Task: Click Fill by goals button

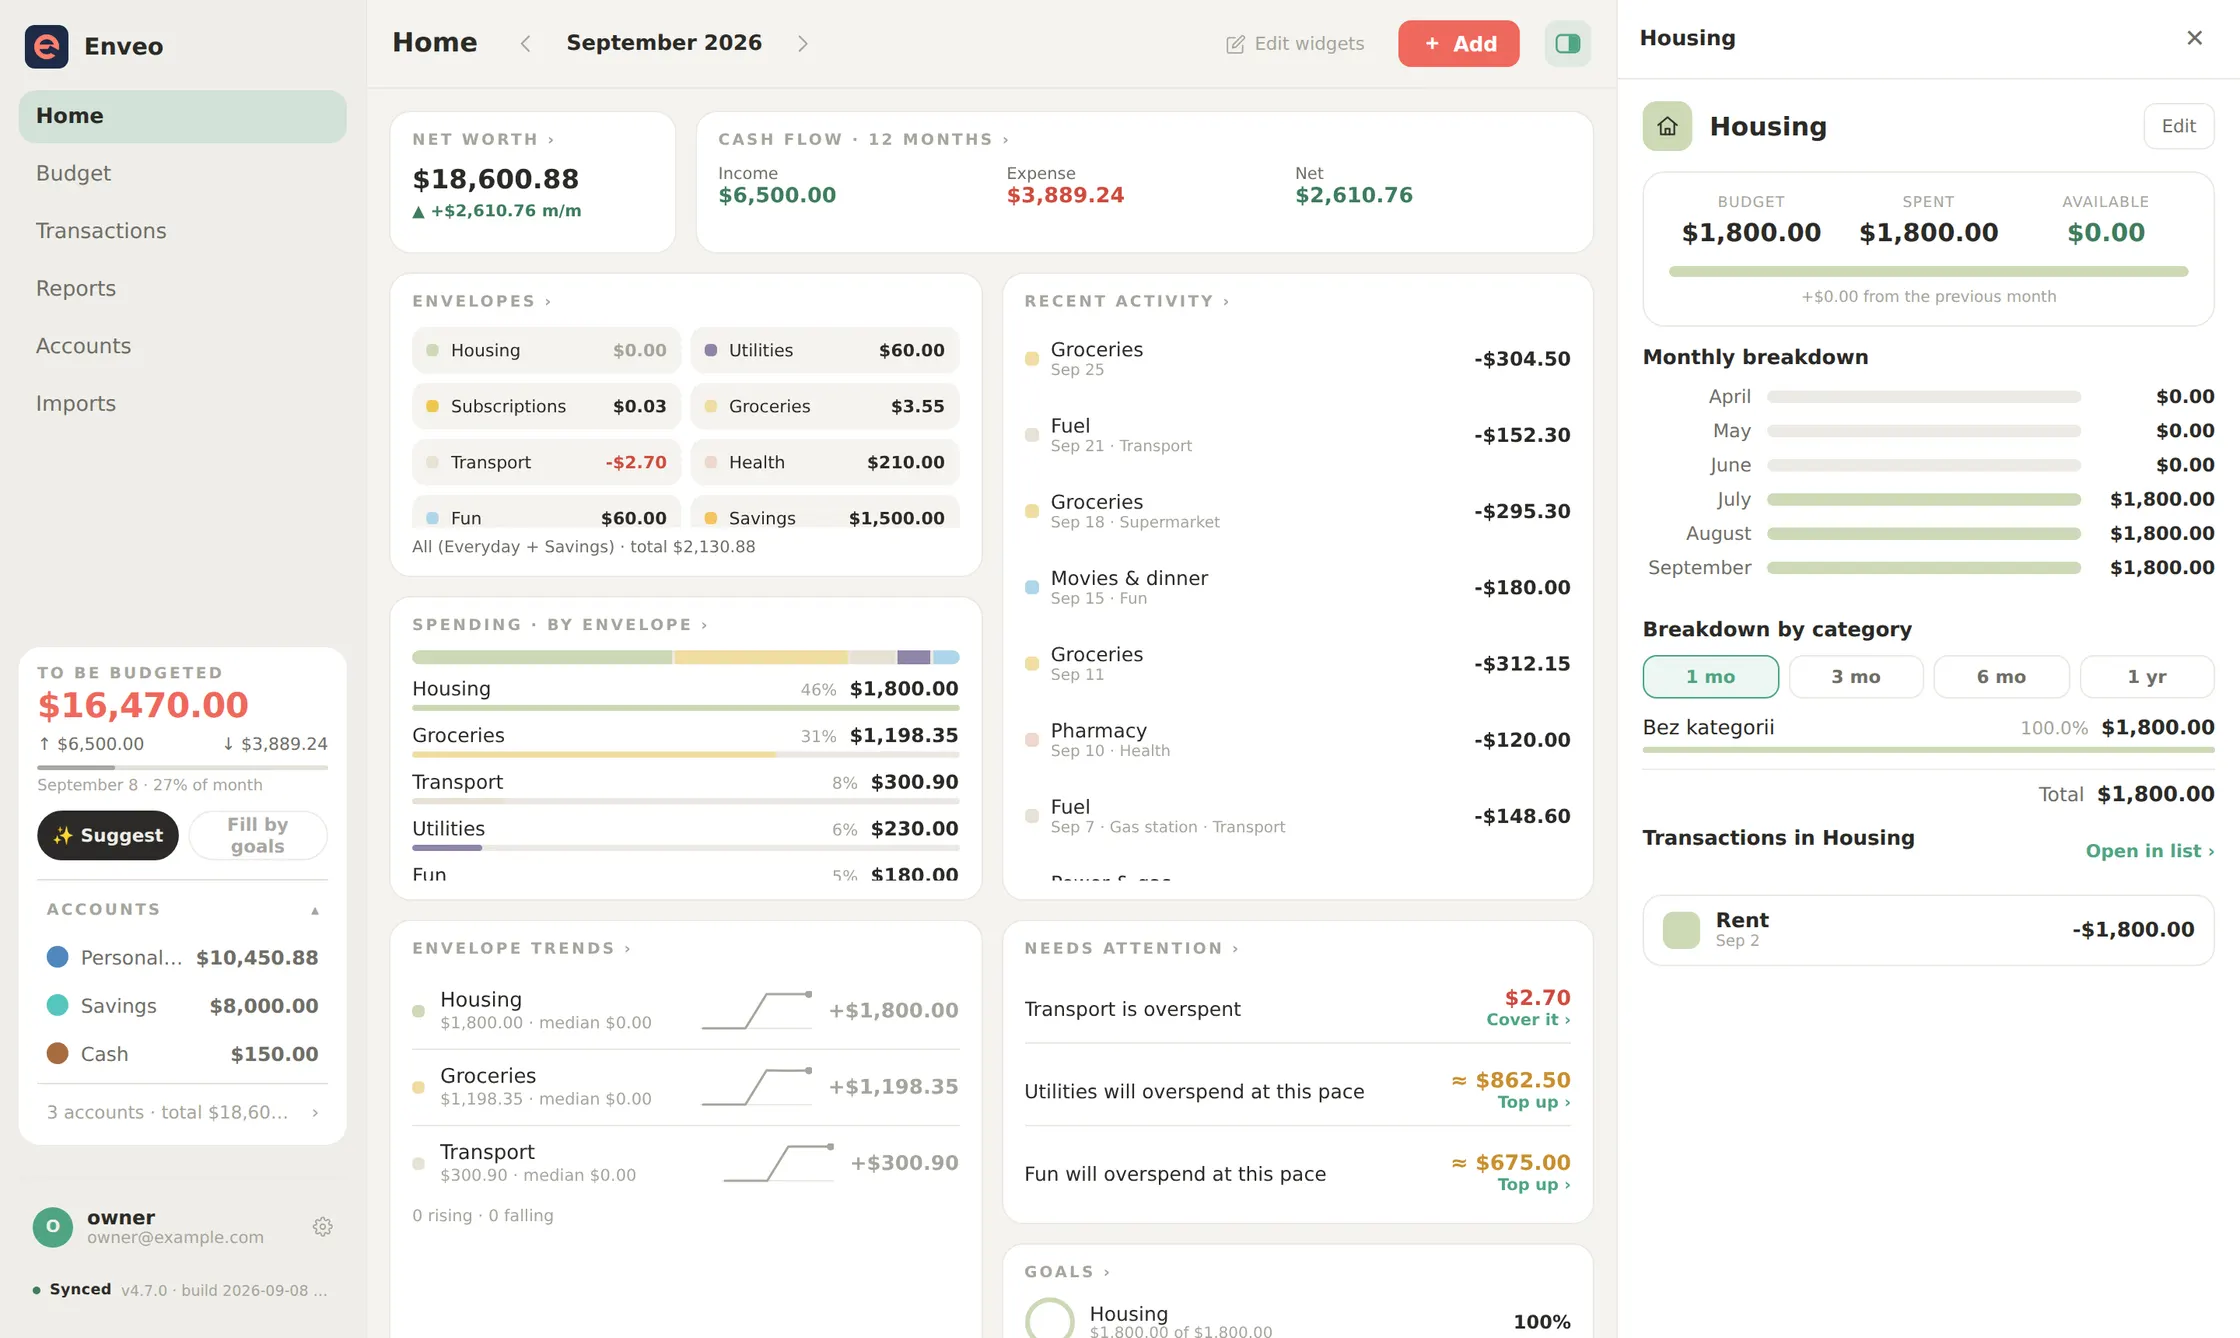Action: point(258,835)
